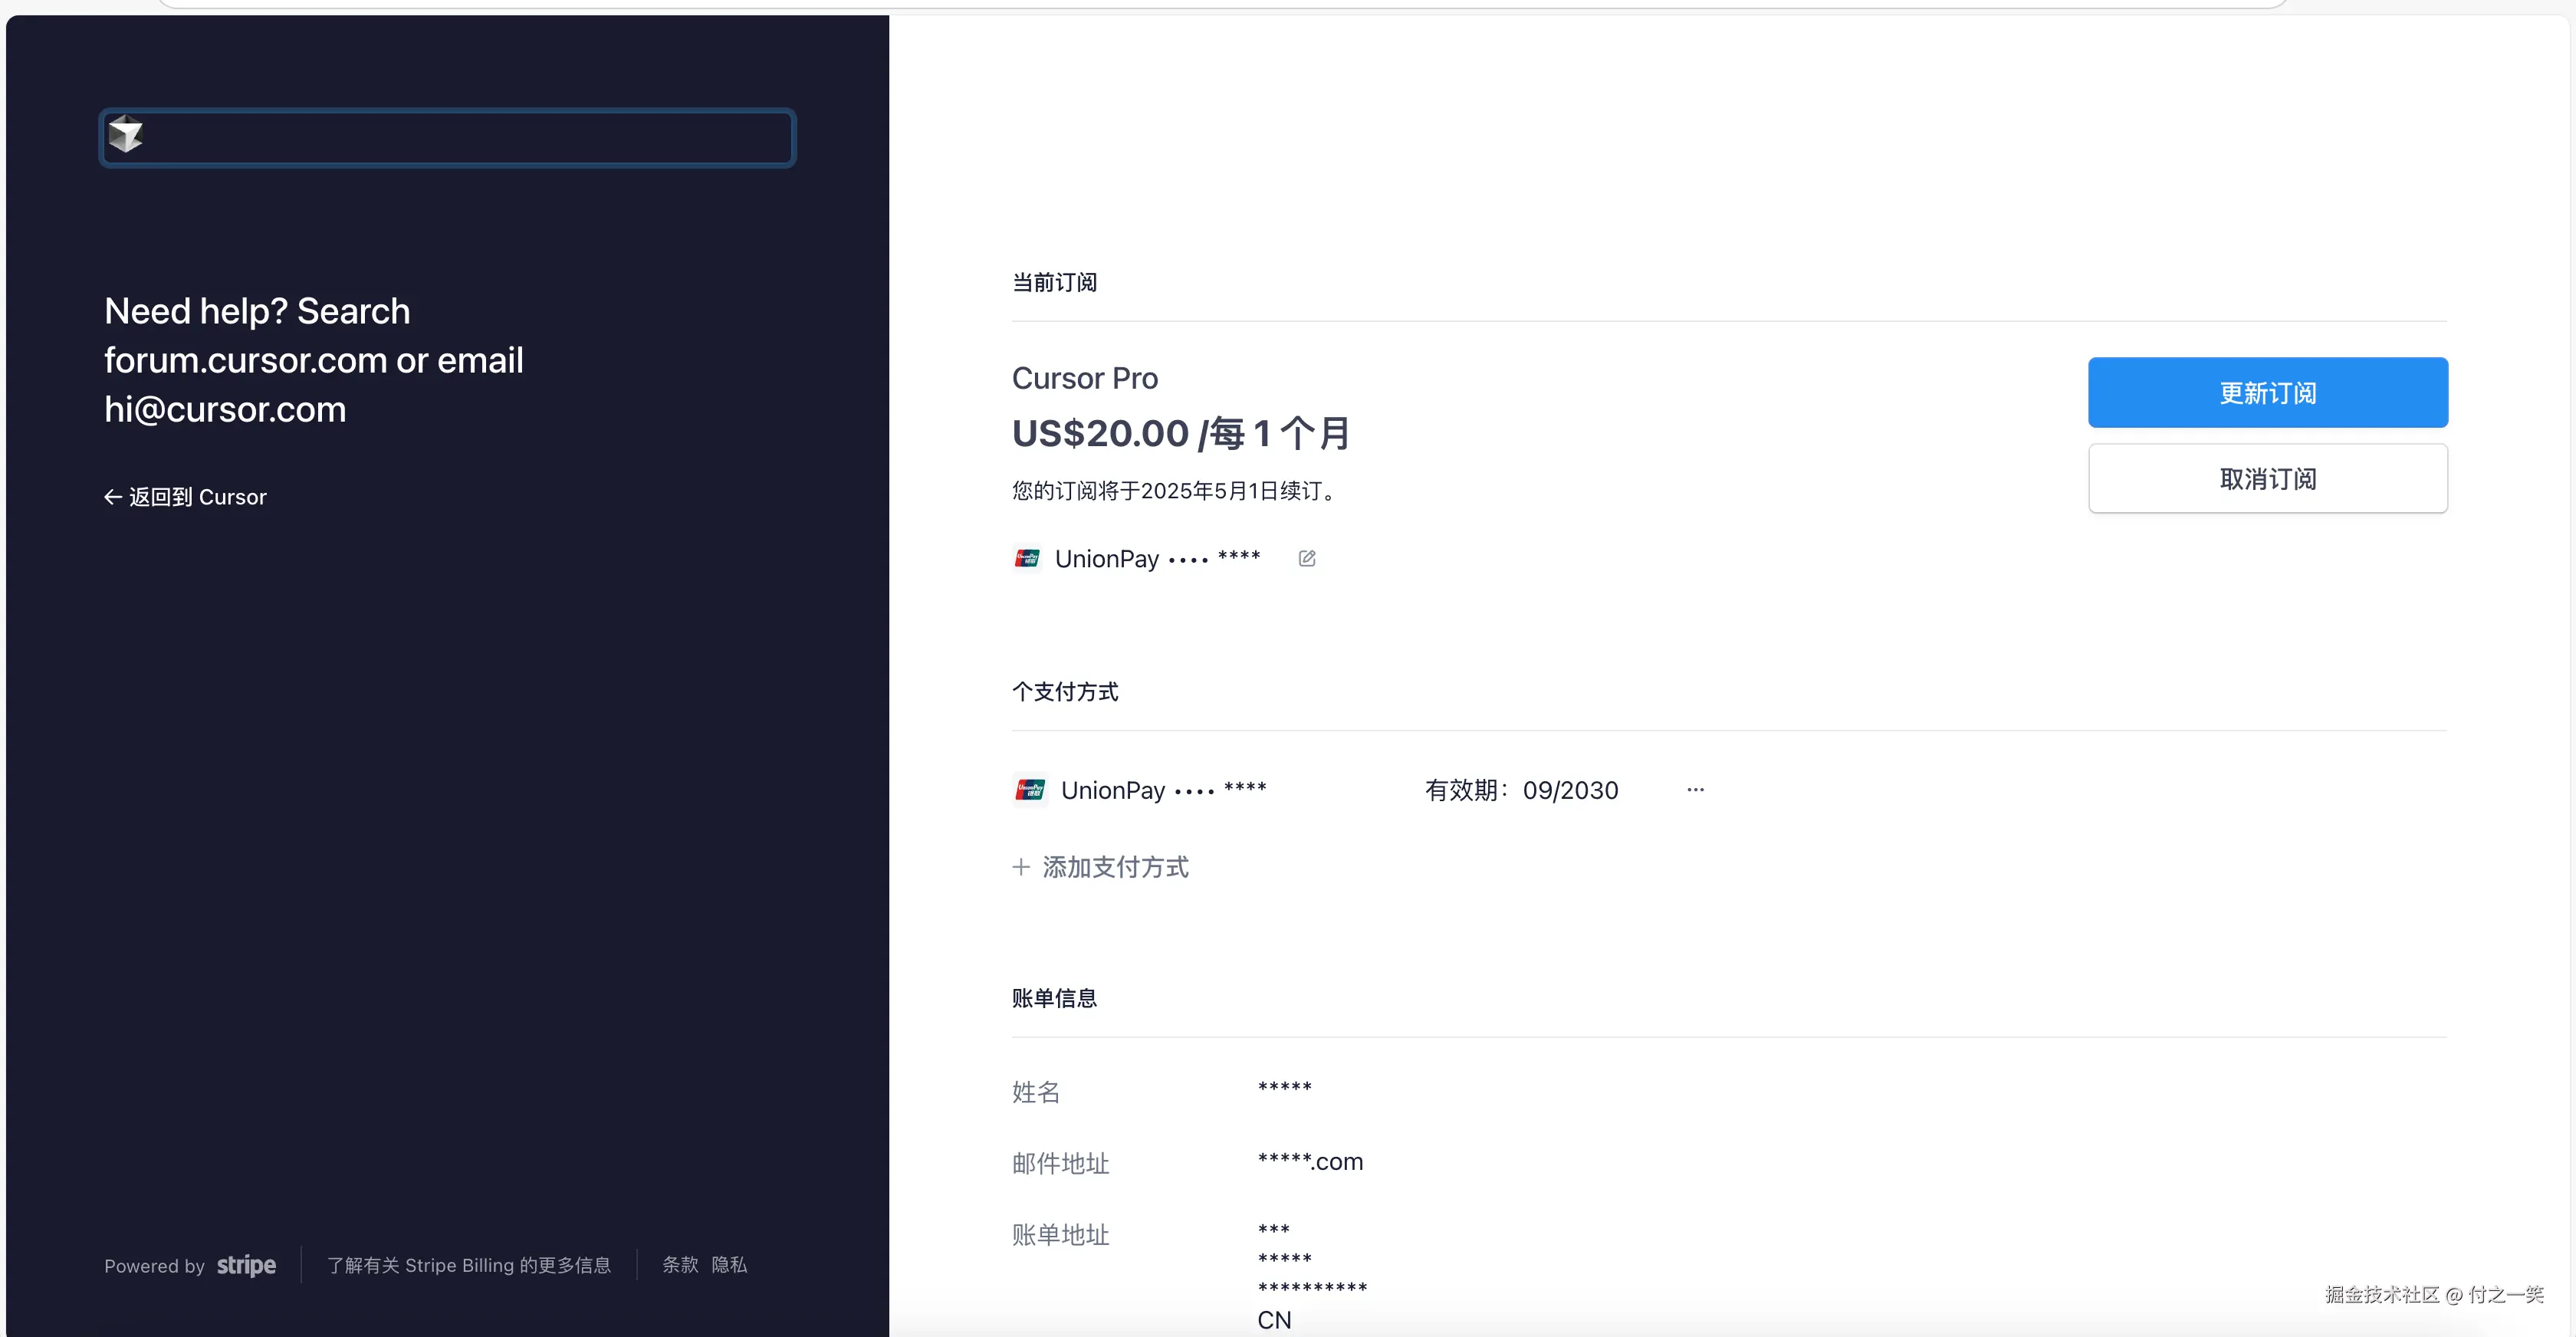Click the Cursor cube logo icon
This screenshot has height=1337, width=2576.
(x=126, y=135)
